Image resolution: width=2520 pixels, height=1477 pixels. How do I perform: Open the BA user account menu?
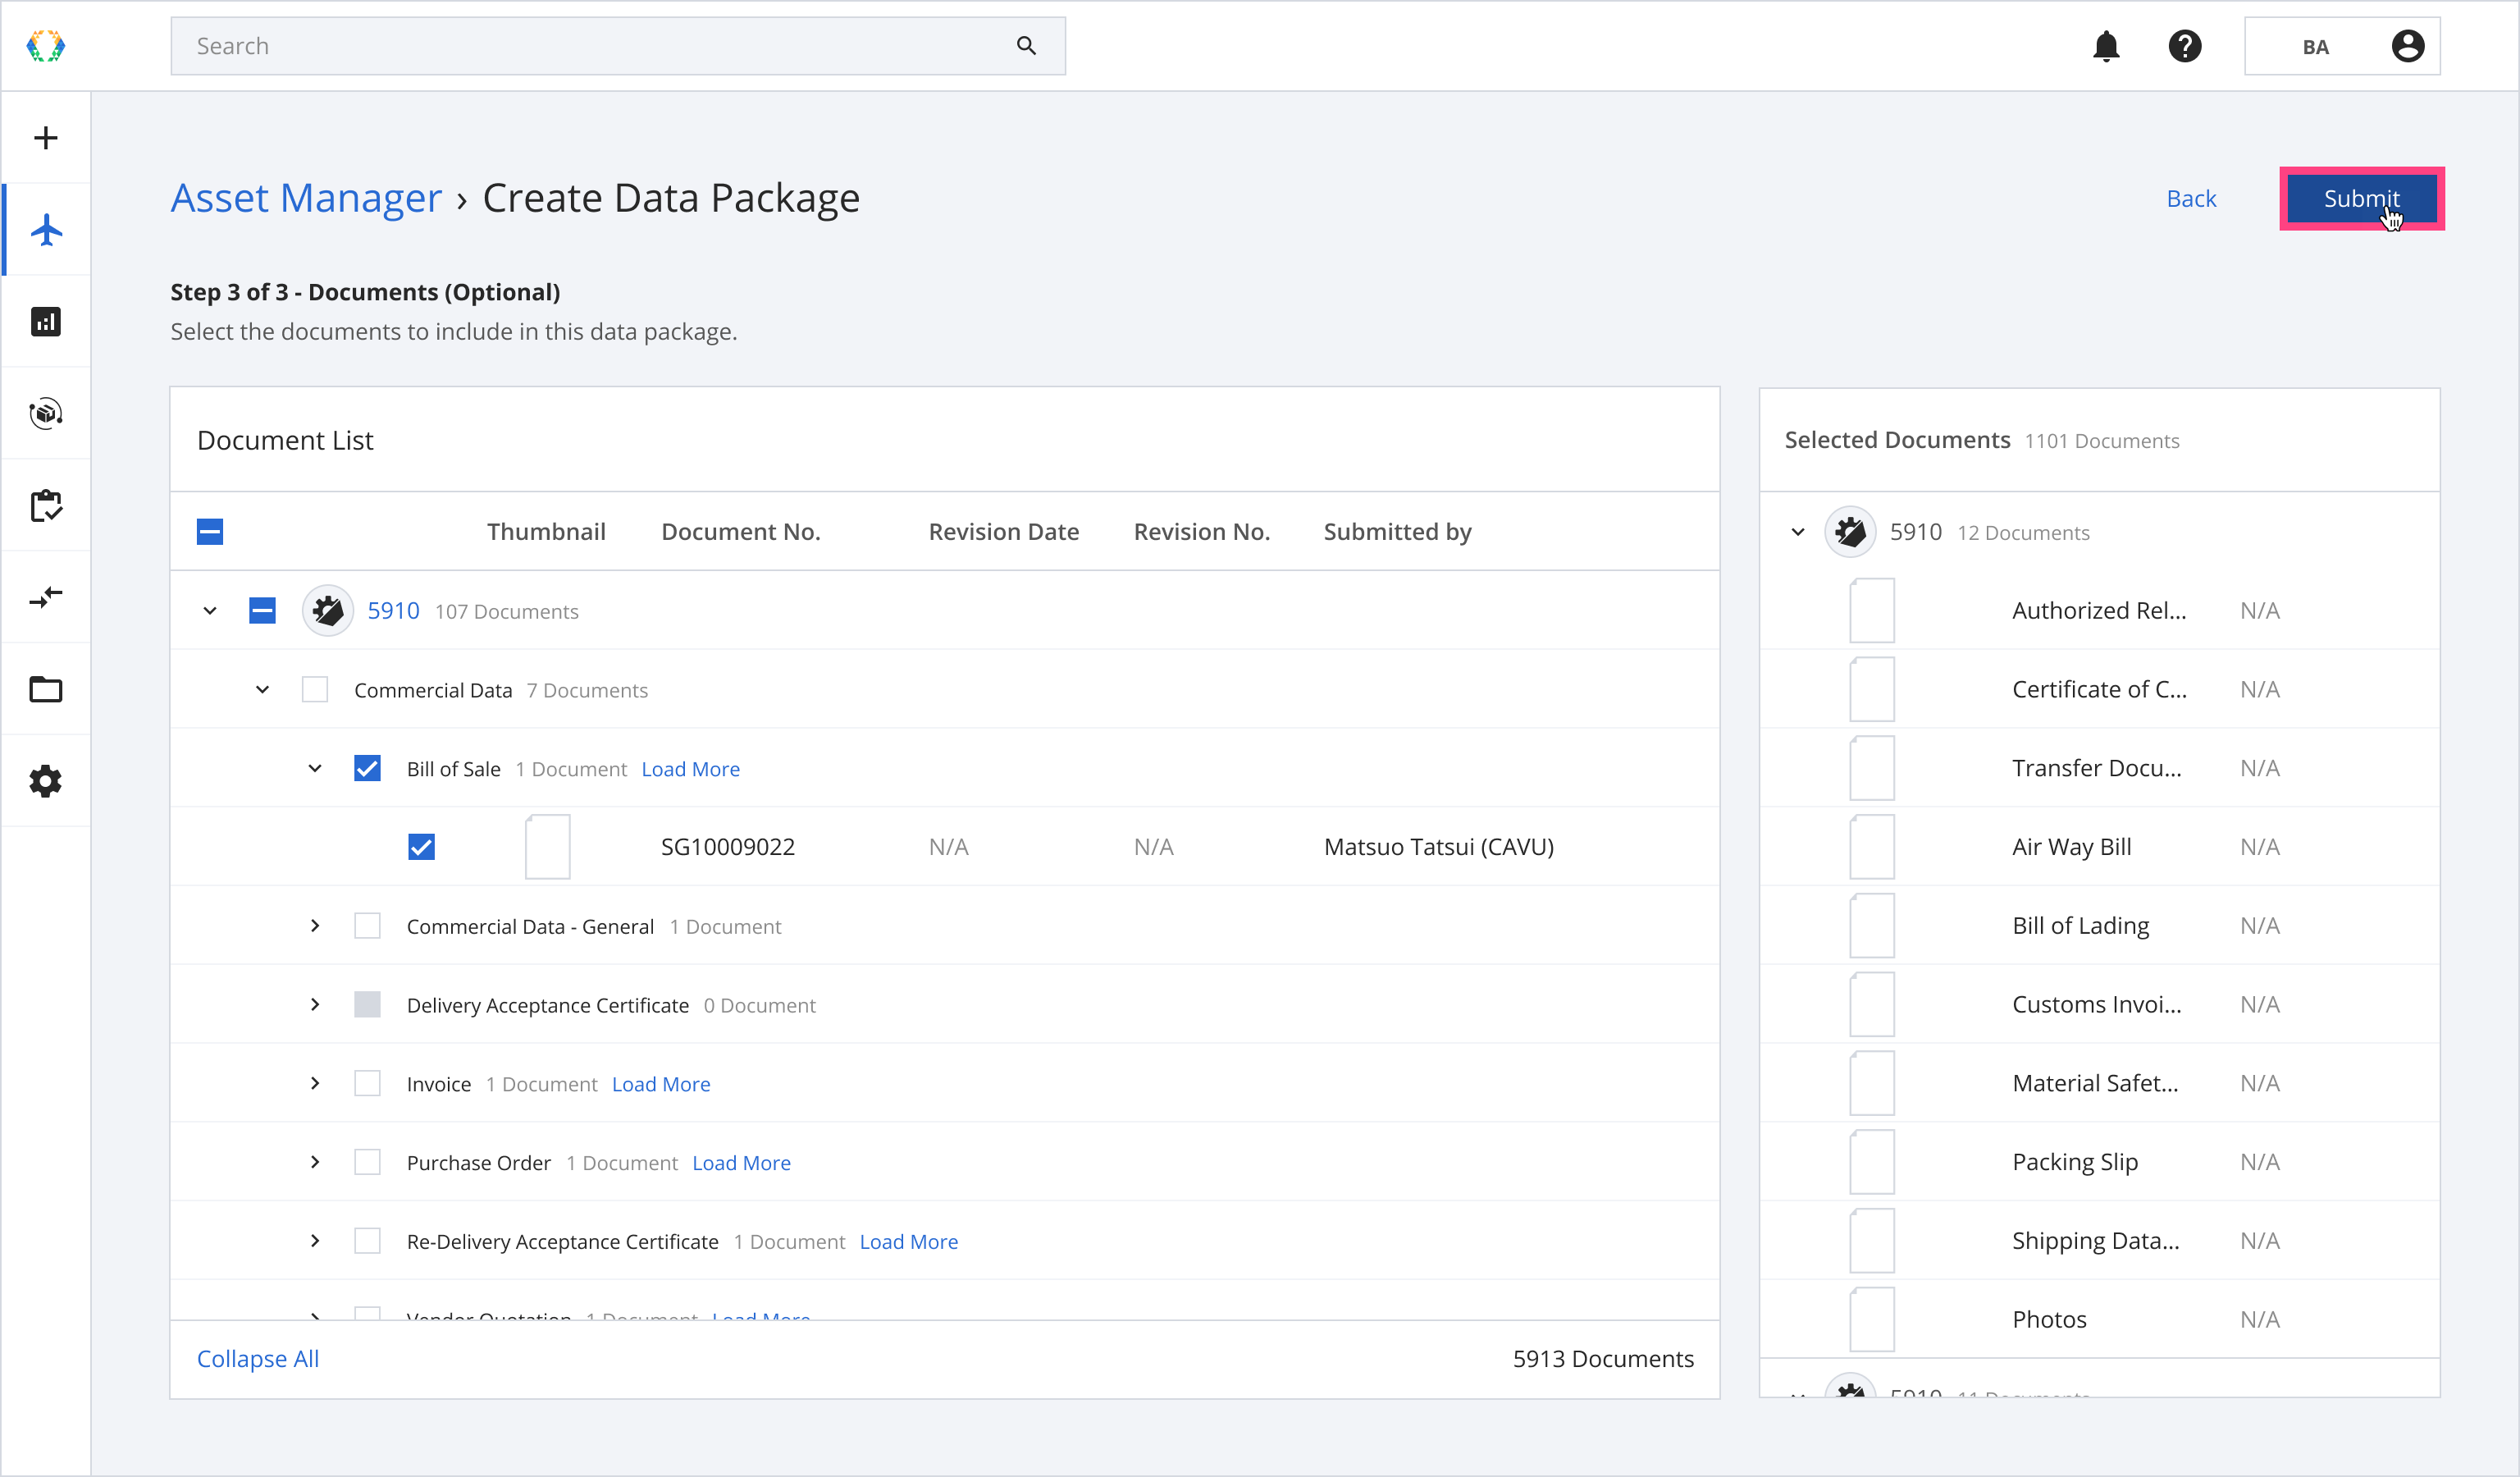click(2341, 46)
